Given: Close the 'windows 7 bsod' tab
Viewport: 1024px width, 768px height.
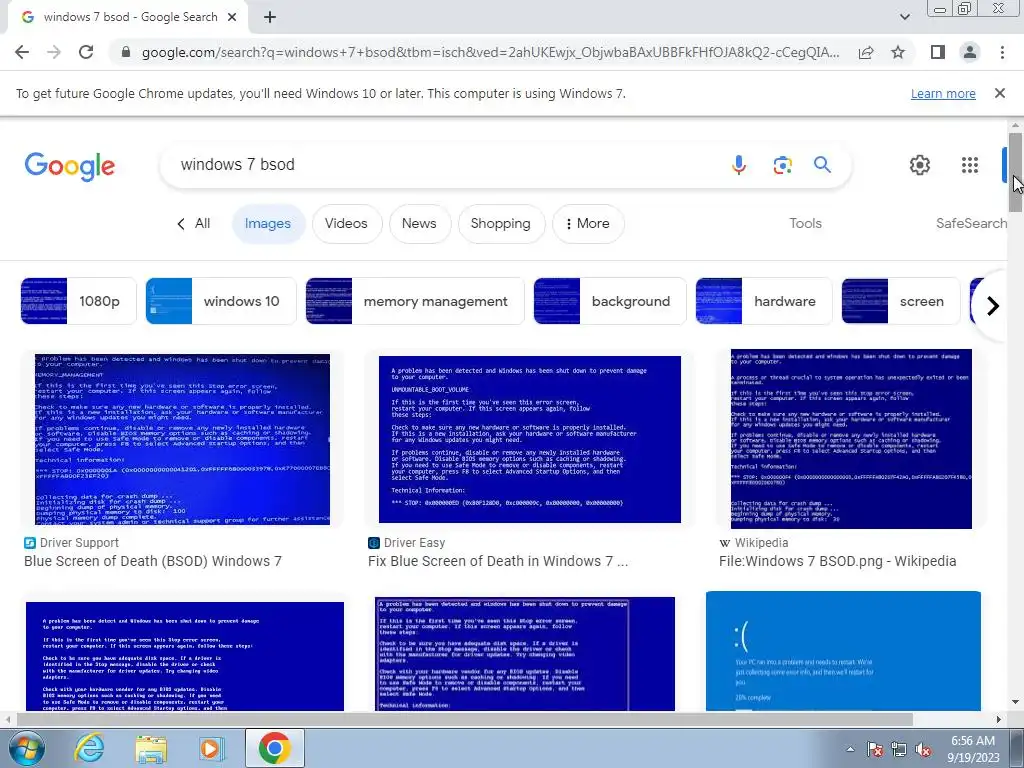Looking at the screenshot, I should pyautogui.click(x=232, y=18).
